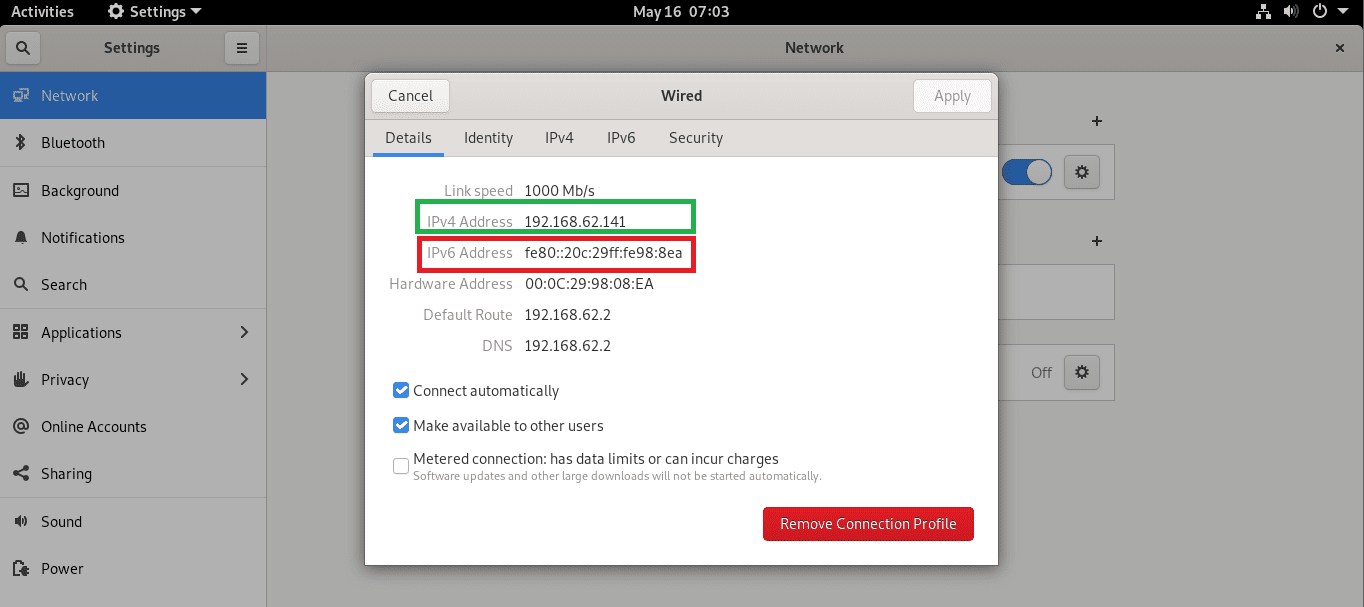Enable the Metered connection option
The image size is (1364, 607).
click(x=401, y=465)
